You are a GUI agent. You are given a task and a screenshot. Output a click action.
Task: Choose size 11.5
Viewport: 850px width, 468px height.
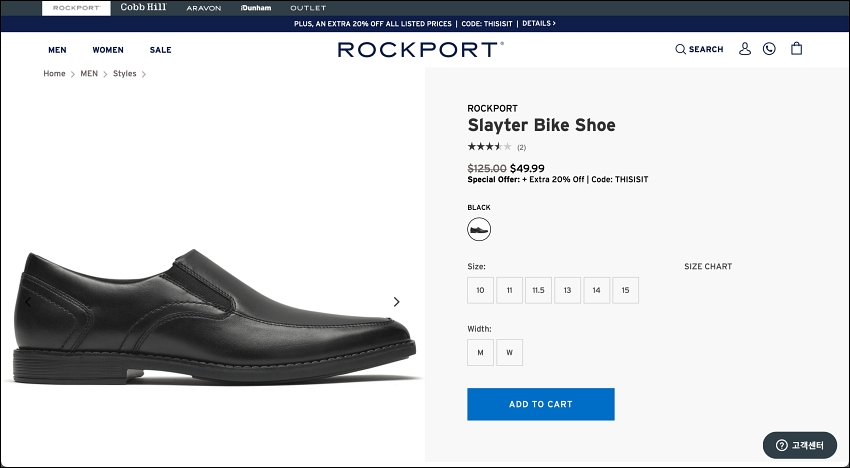click(x=538, y=290)
